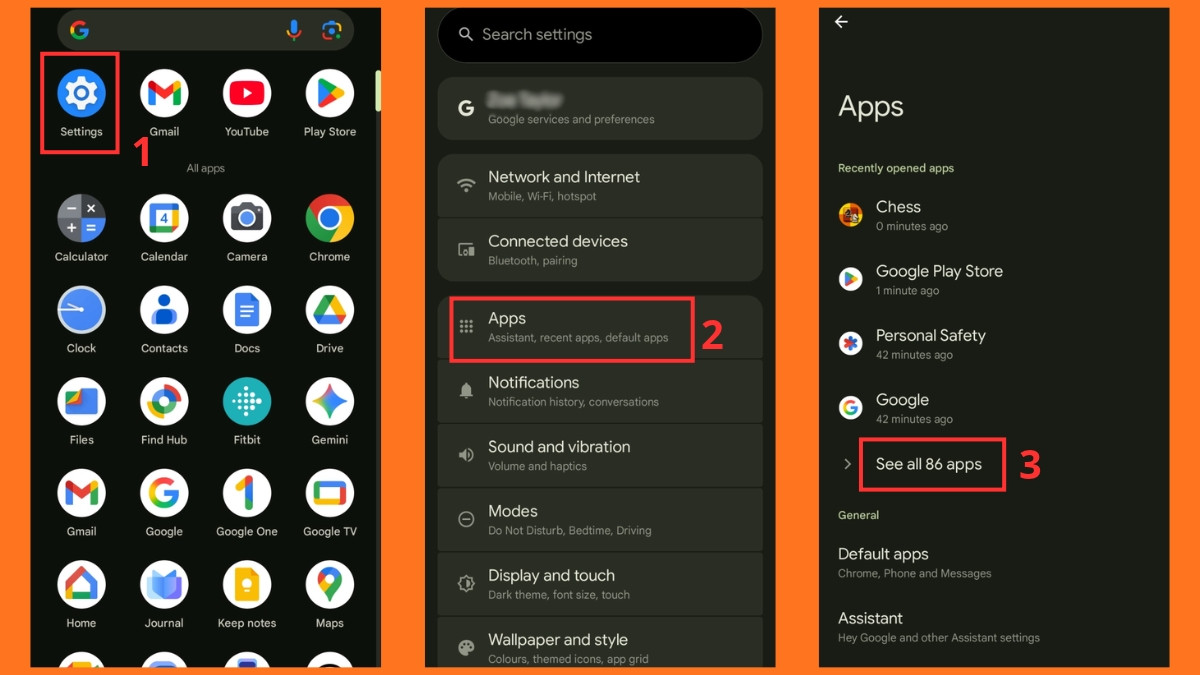
Task: Go back using the Apps page arrow
Action: 841,22
